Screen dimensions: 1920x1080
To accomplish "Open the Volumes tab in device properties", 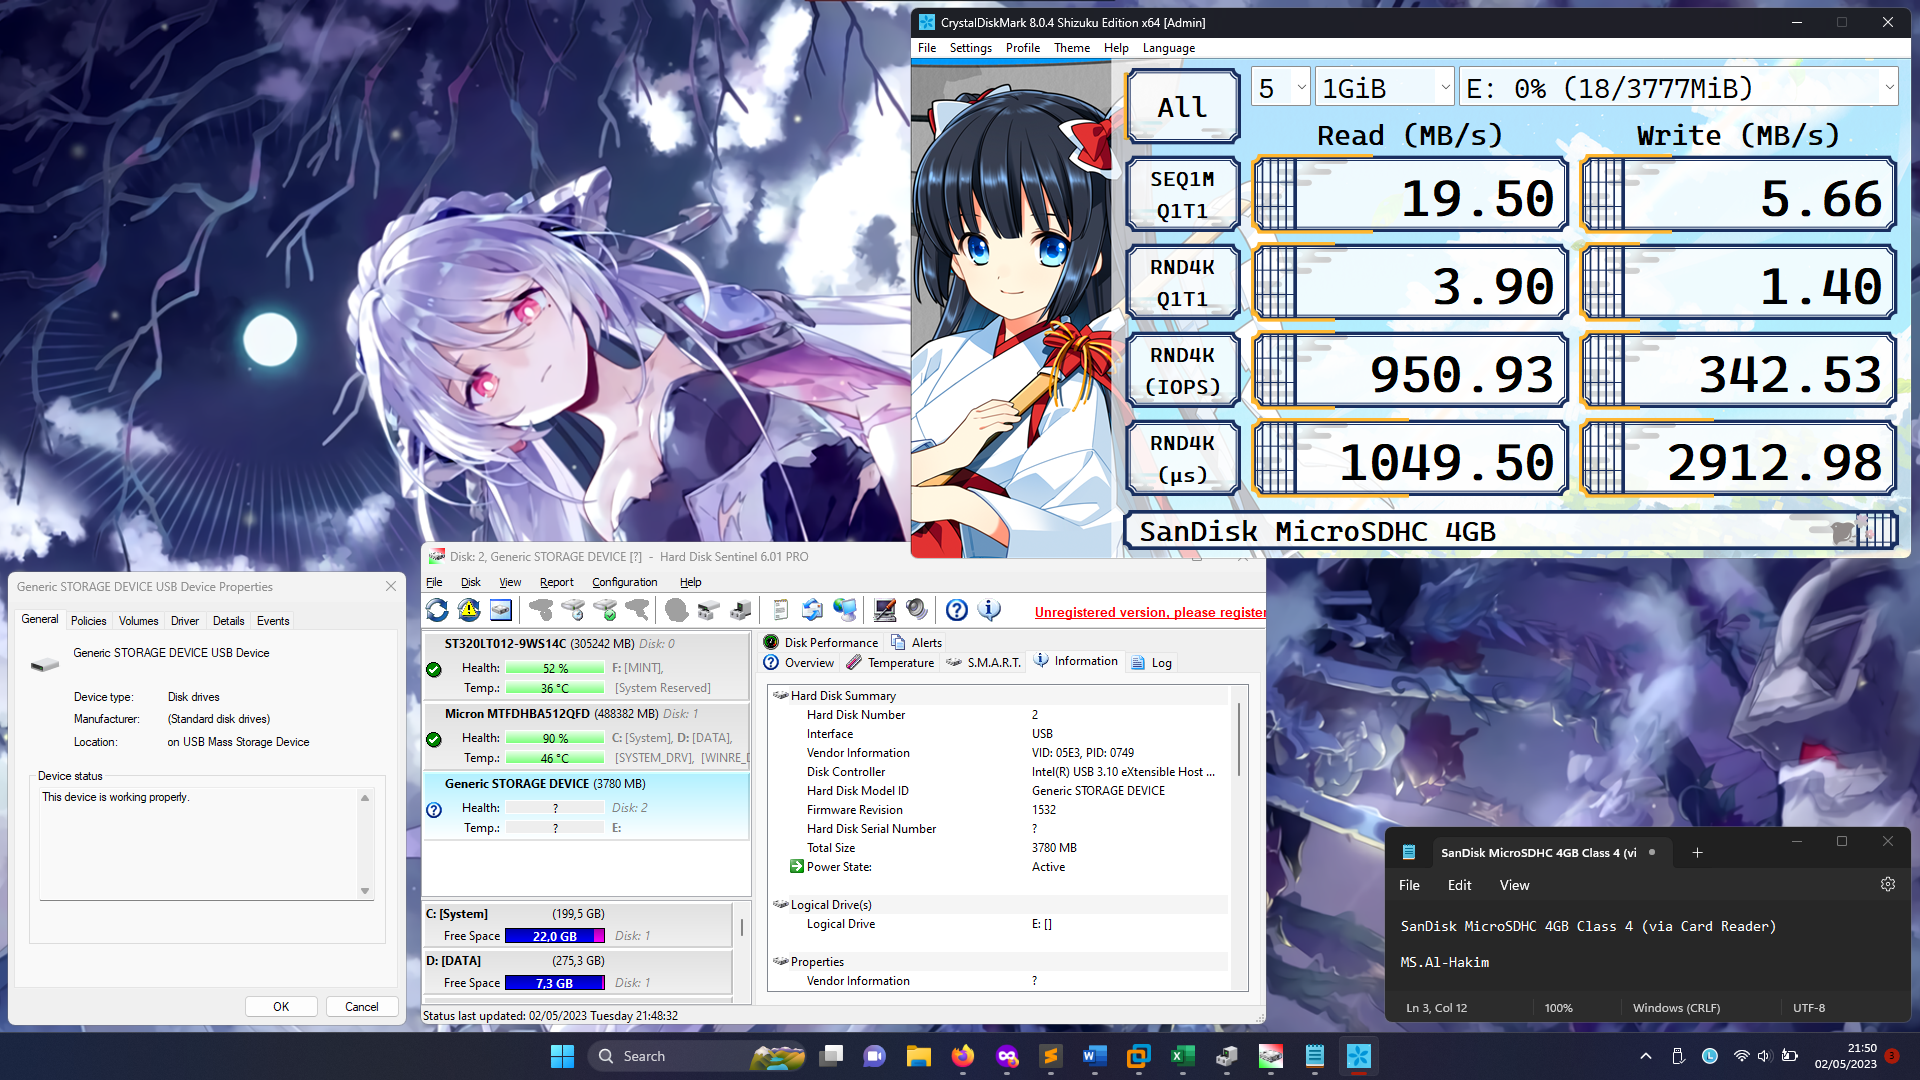I will pos(138,621).
